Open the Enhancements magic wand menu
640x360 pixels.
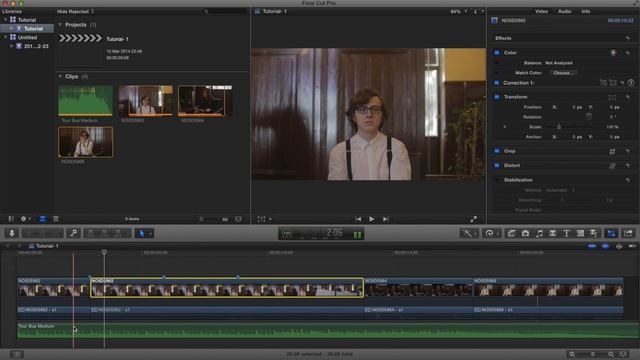click(x=468, y=233)
